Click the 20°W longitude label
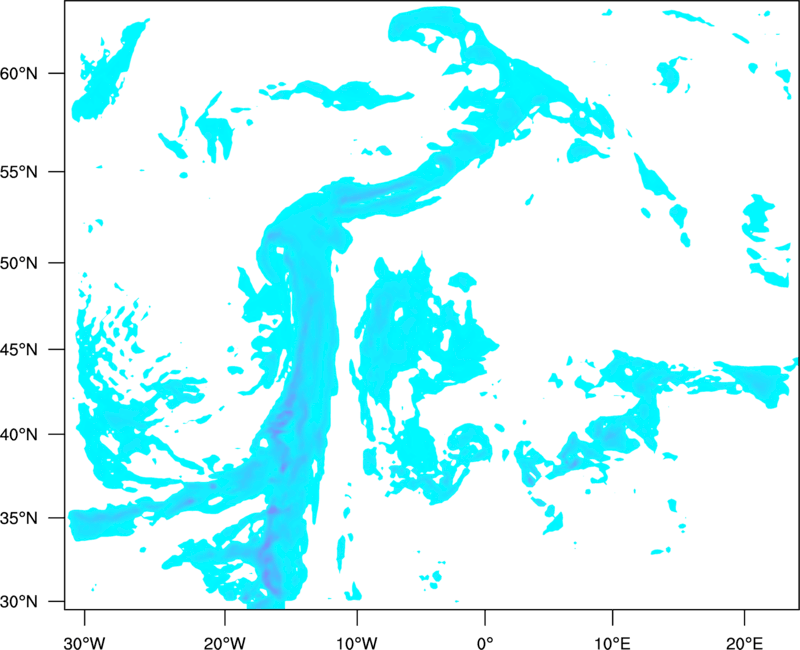800x650 pixels. pos(225,643)
